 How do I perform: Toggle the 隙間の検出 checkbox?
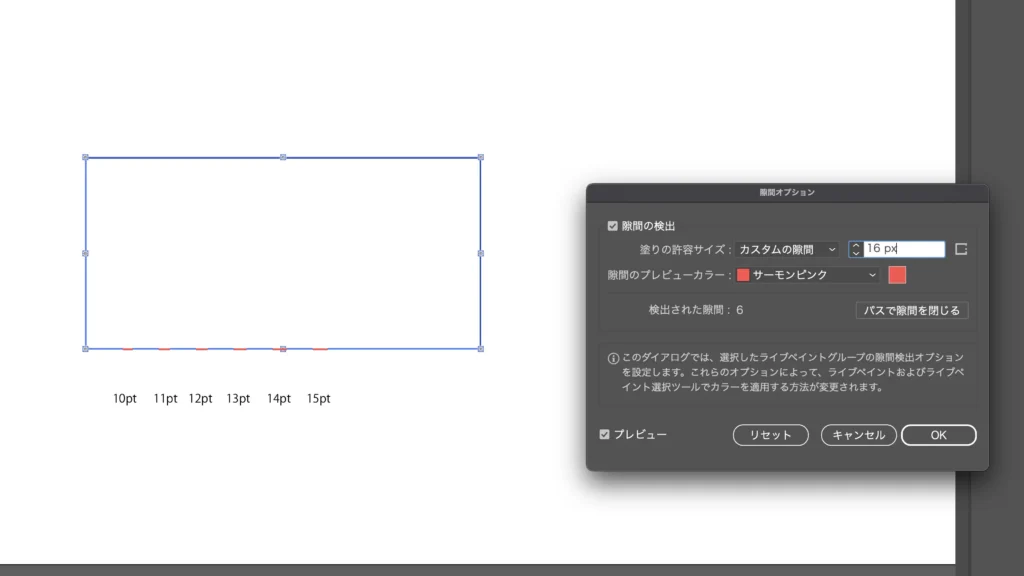click(613, 227)
